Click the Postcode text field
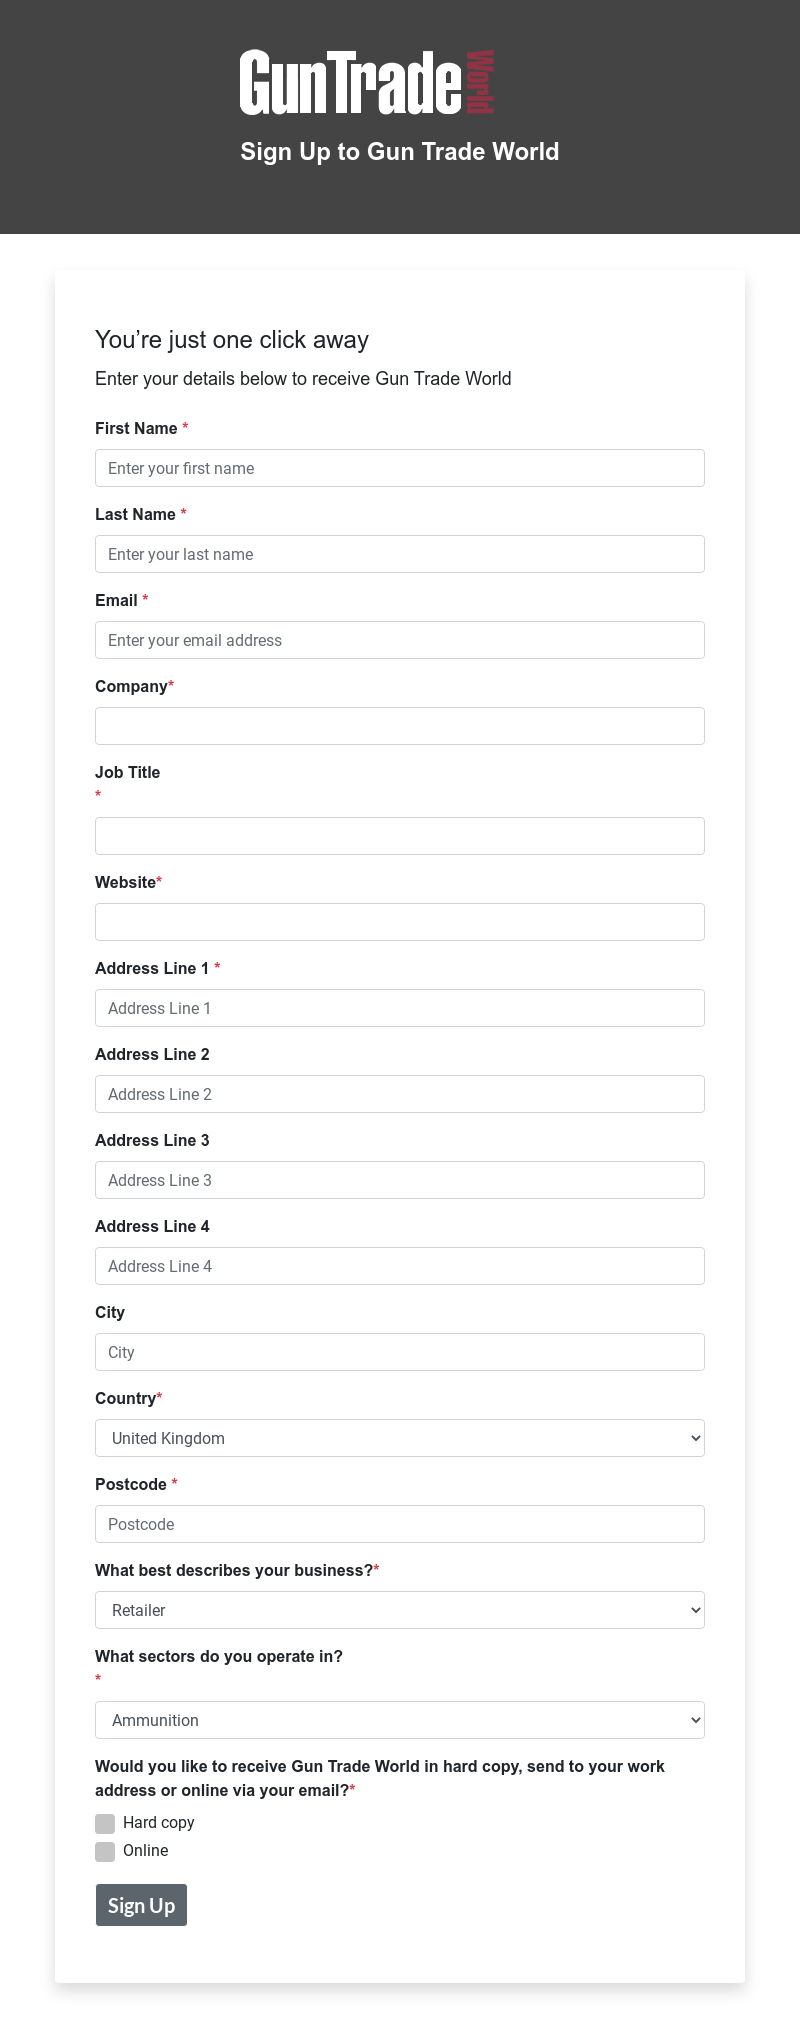 pos(400,1524)
